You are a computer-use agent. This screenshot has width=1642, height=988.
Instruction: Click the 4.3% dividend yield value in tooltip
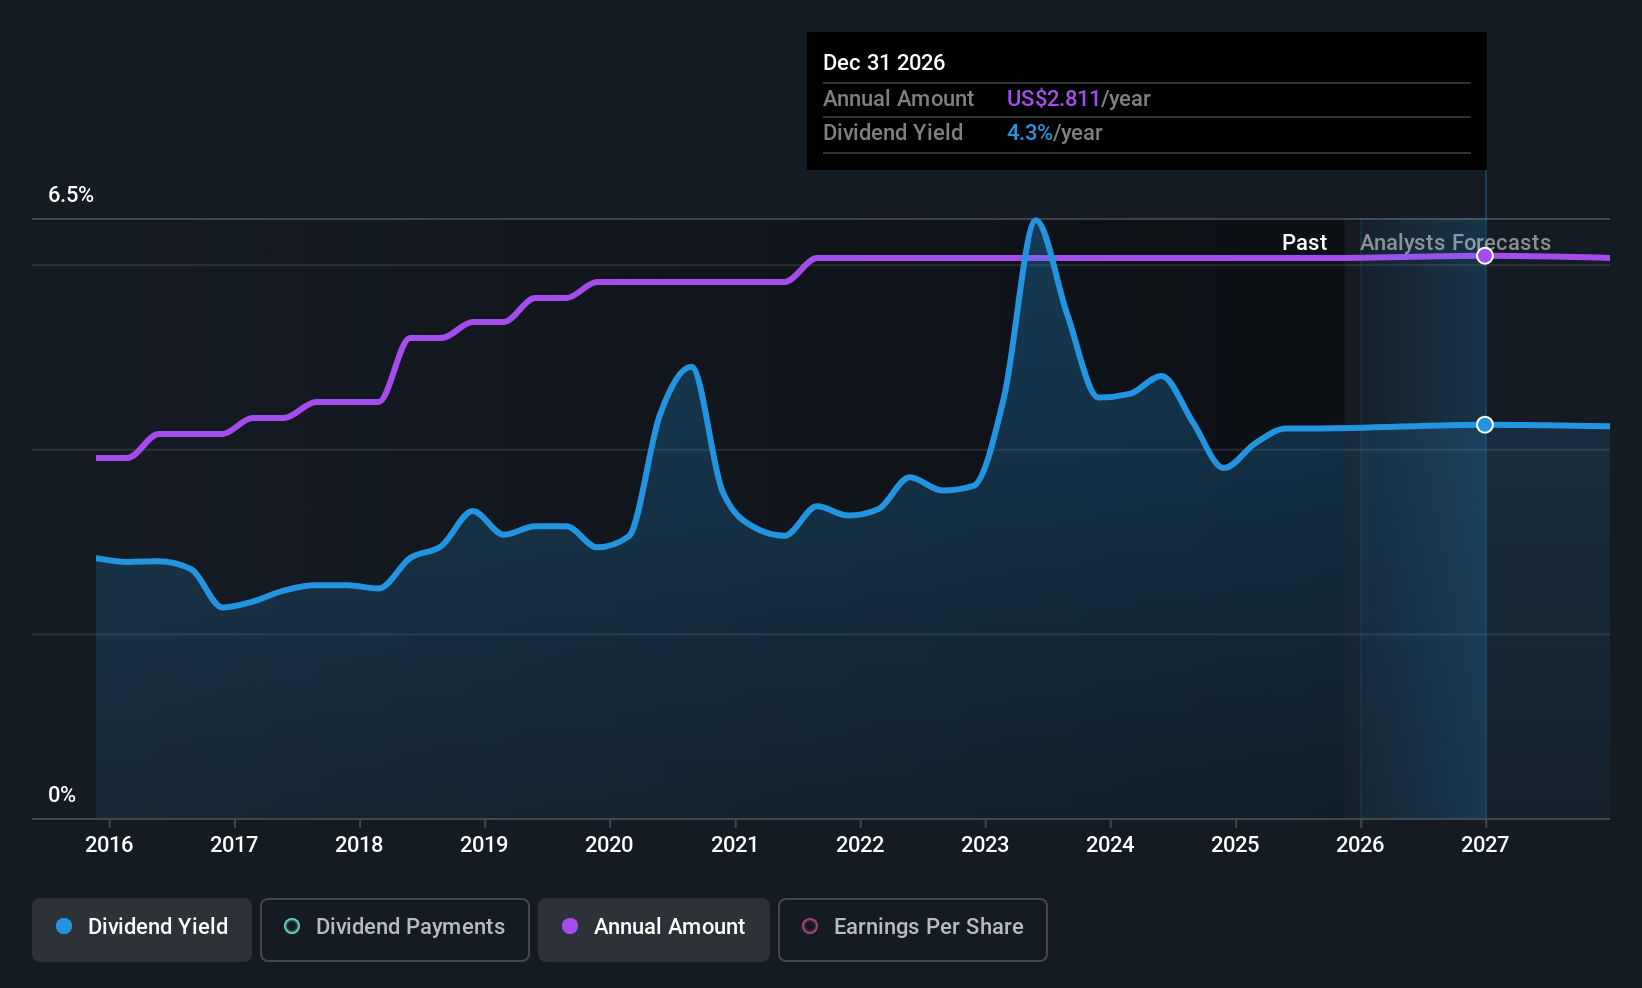click(1029, 133)
